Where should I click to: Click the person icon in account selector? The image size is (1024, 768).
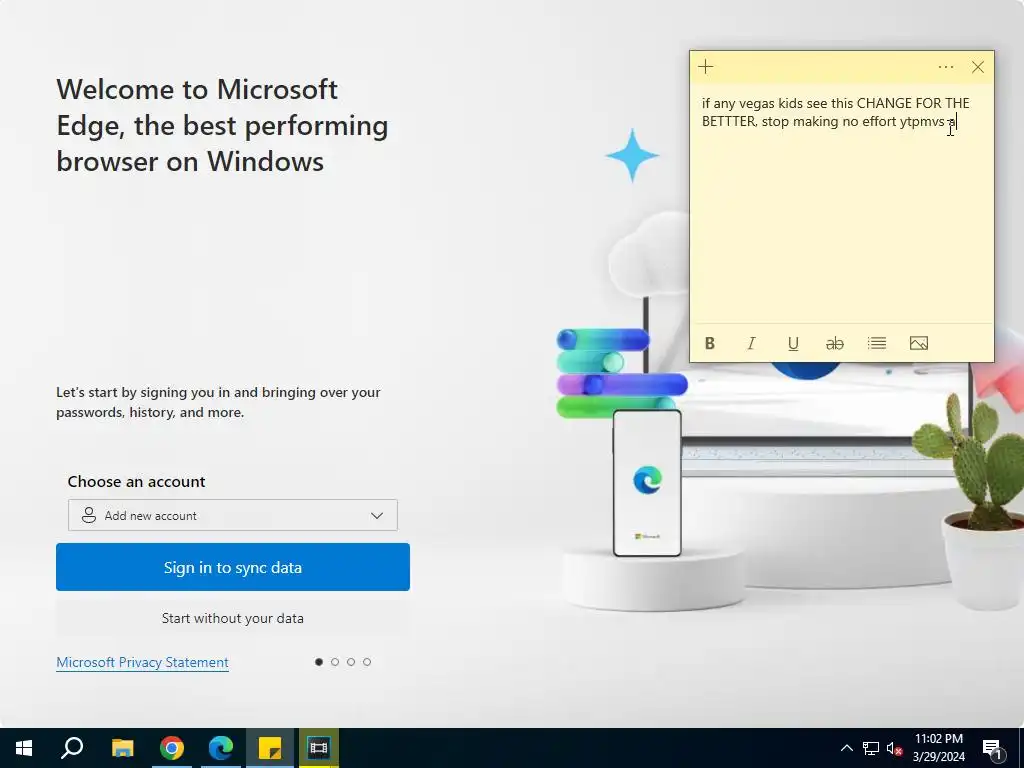click(x=89, y=515)
